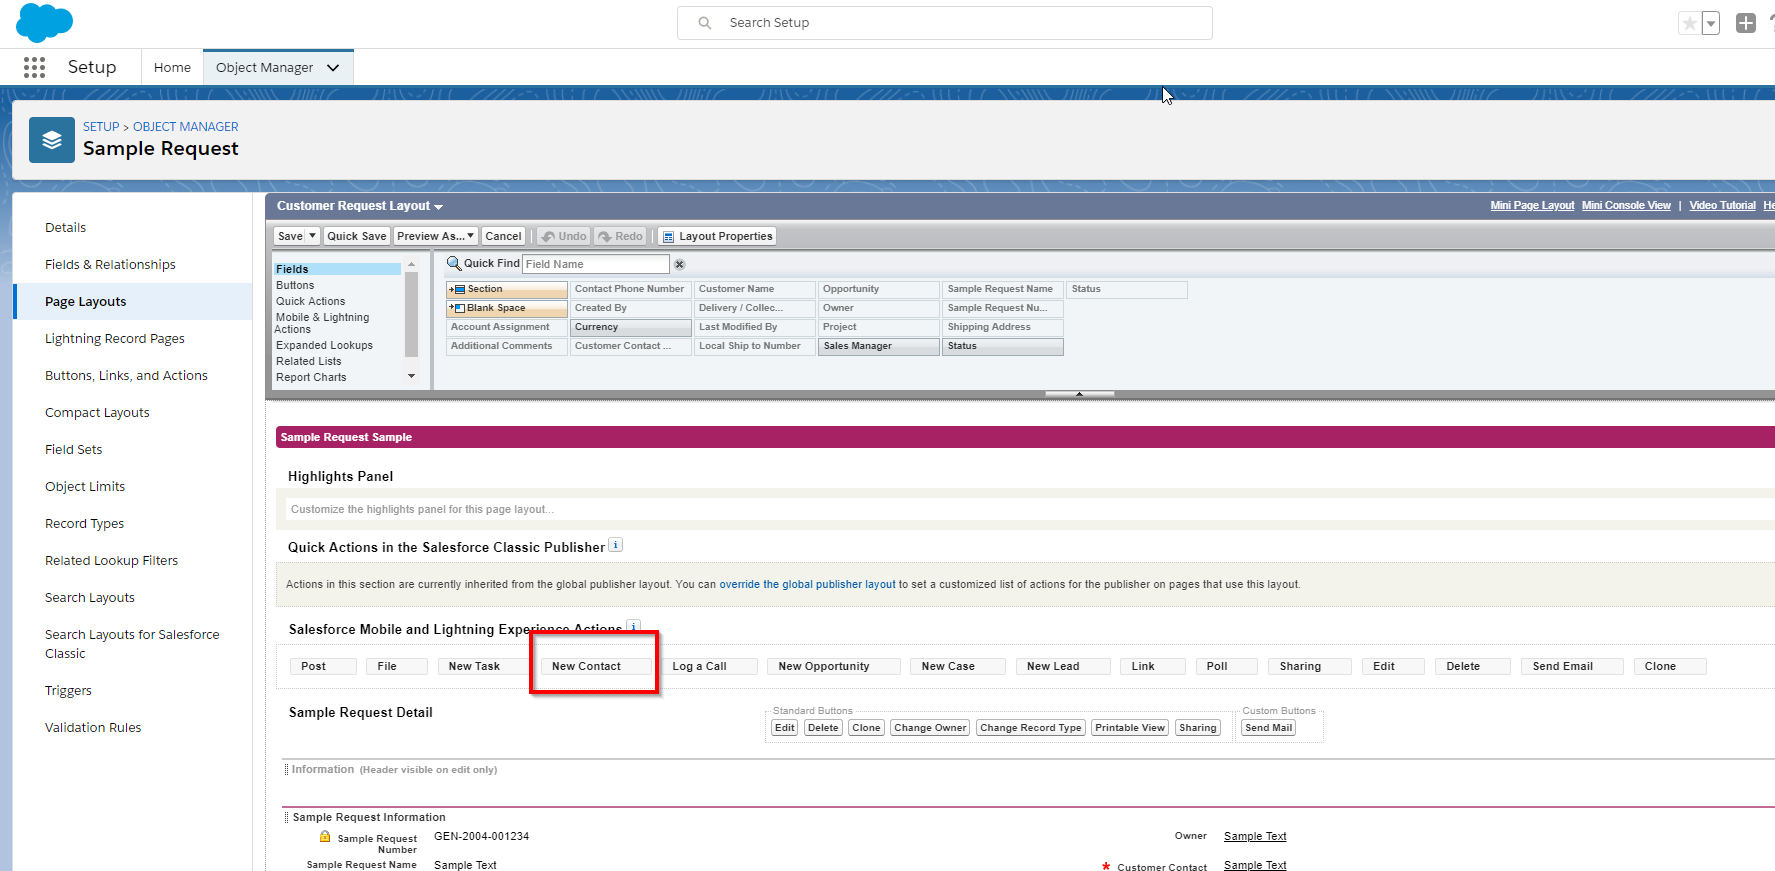Select the Blank Space palette element
This screenshot has width=1775, height=871.
click(507, 308)
